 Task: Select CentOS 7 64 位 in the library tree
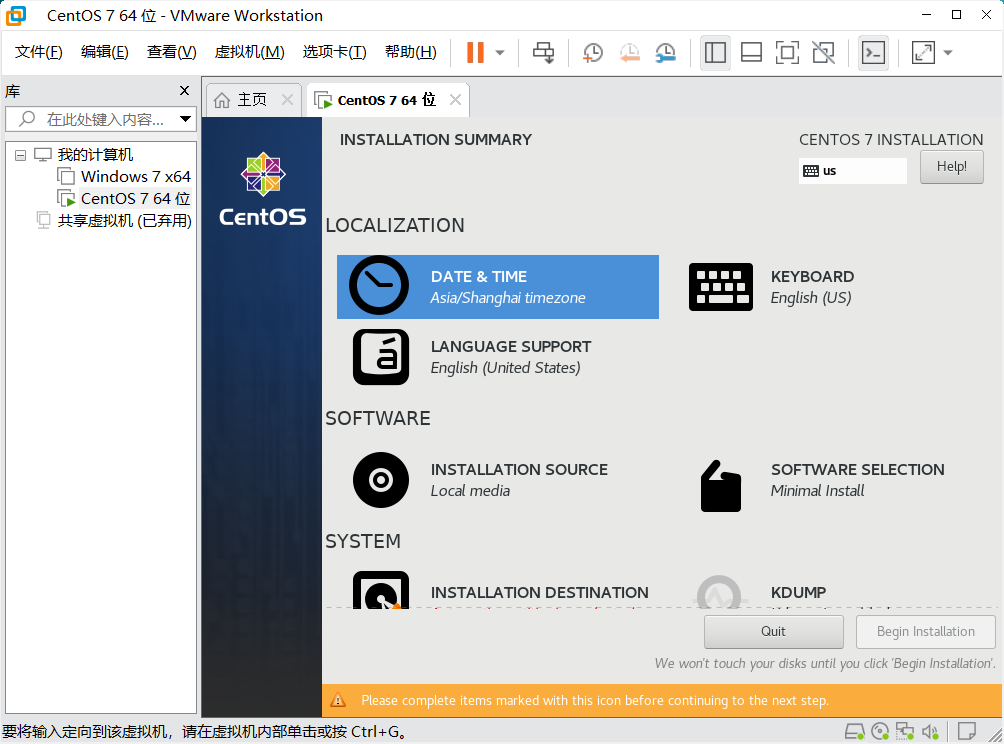click(x=135, y=198)
